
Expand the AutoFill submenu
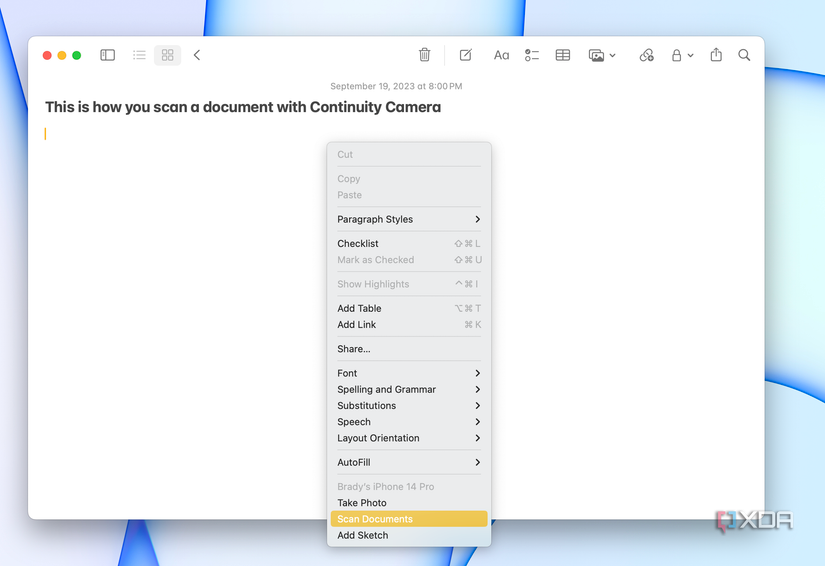[x=409, y=462]
